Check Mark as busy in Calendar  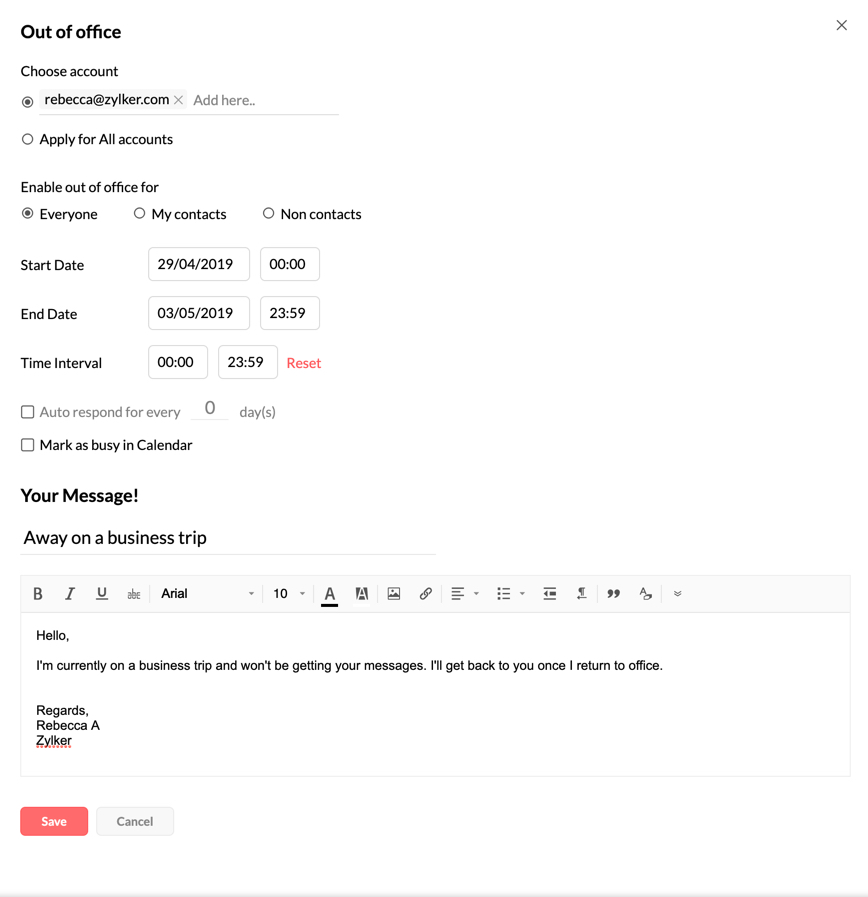[x=27, y=445]
